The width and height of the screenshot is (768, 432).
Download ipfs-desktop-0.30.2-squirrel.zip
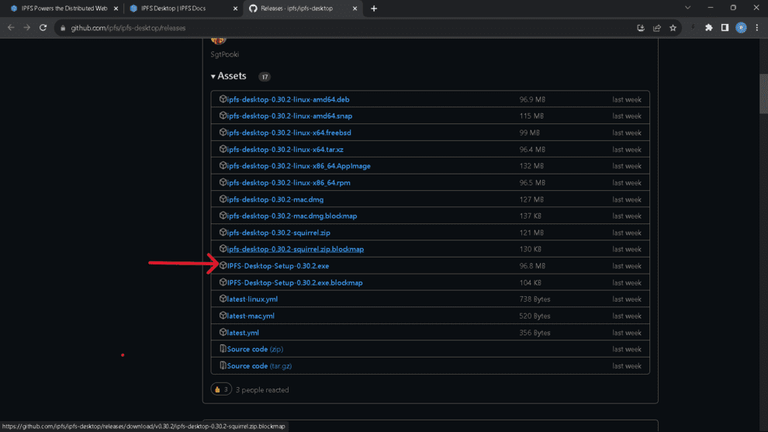pos(279,233)
